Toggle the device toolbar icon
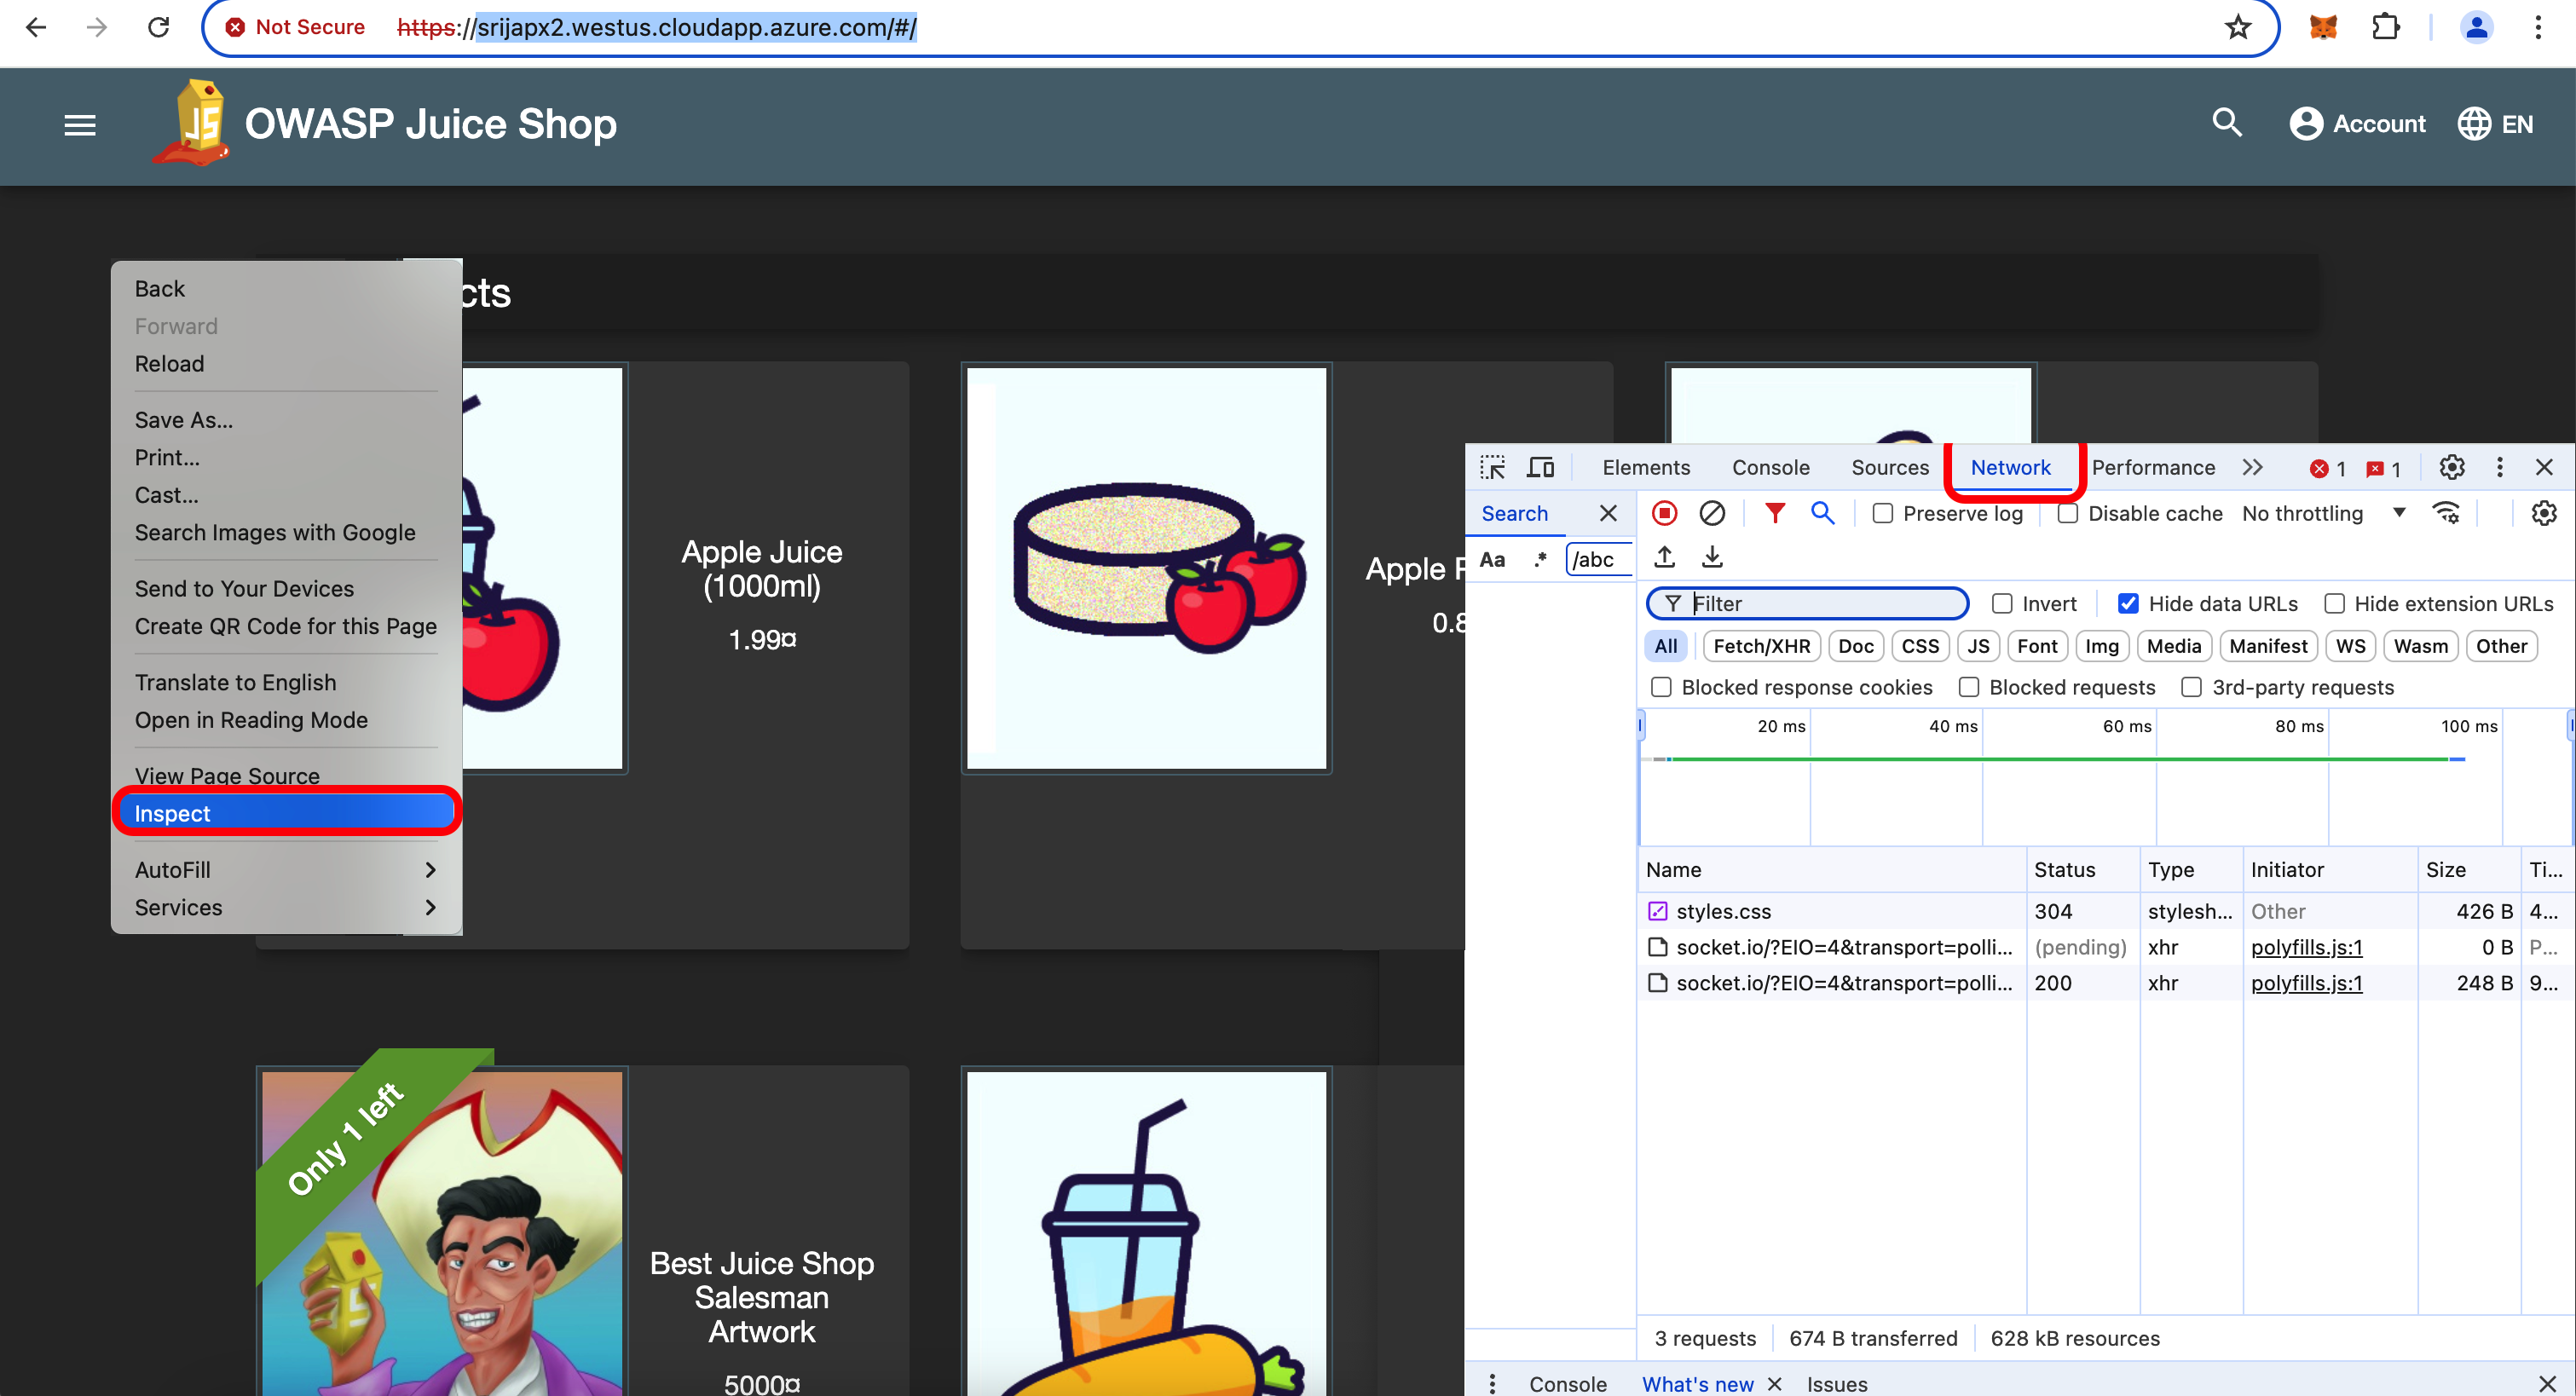Image resolution: width=2576 pixels, height=1396 pixels. 1540,468
